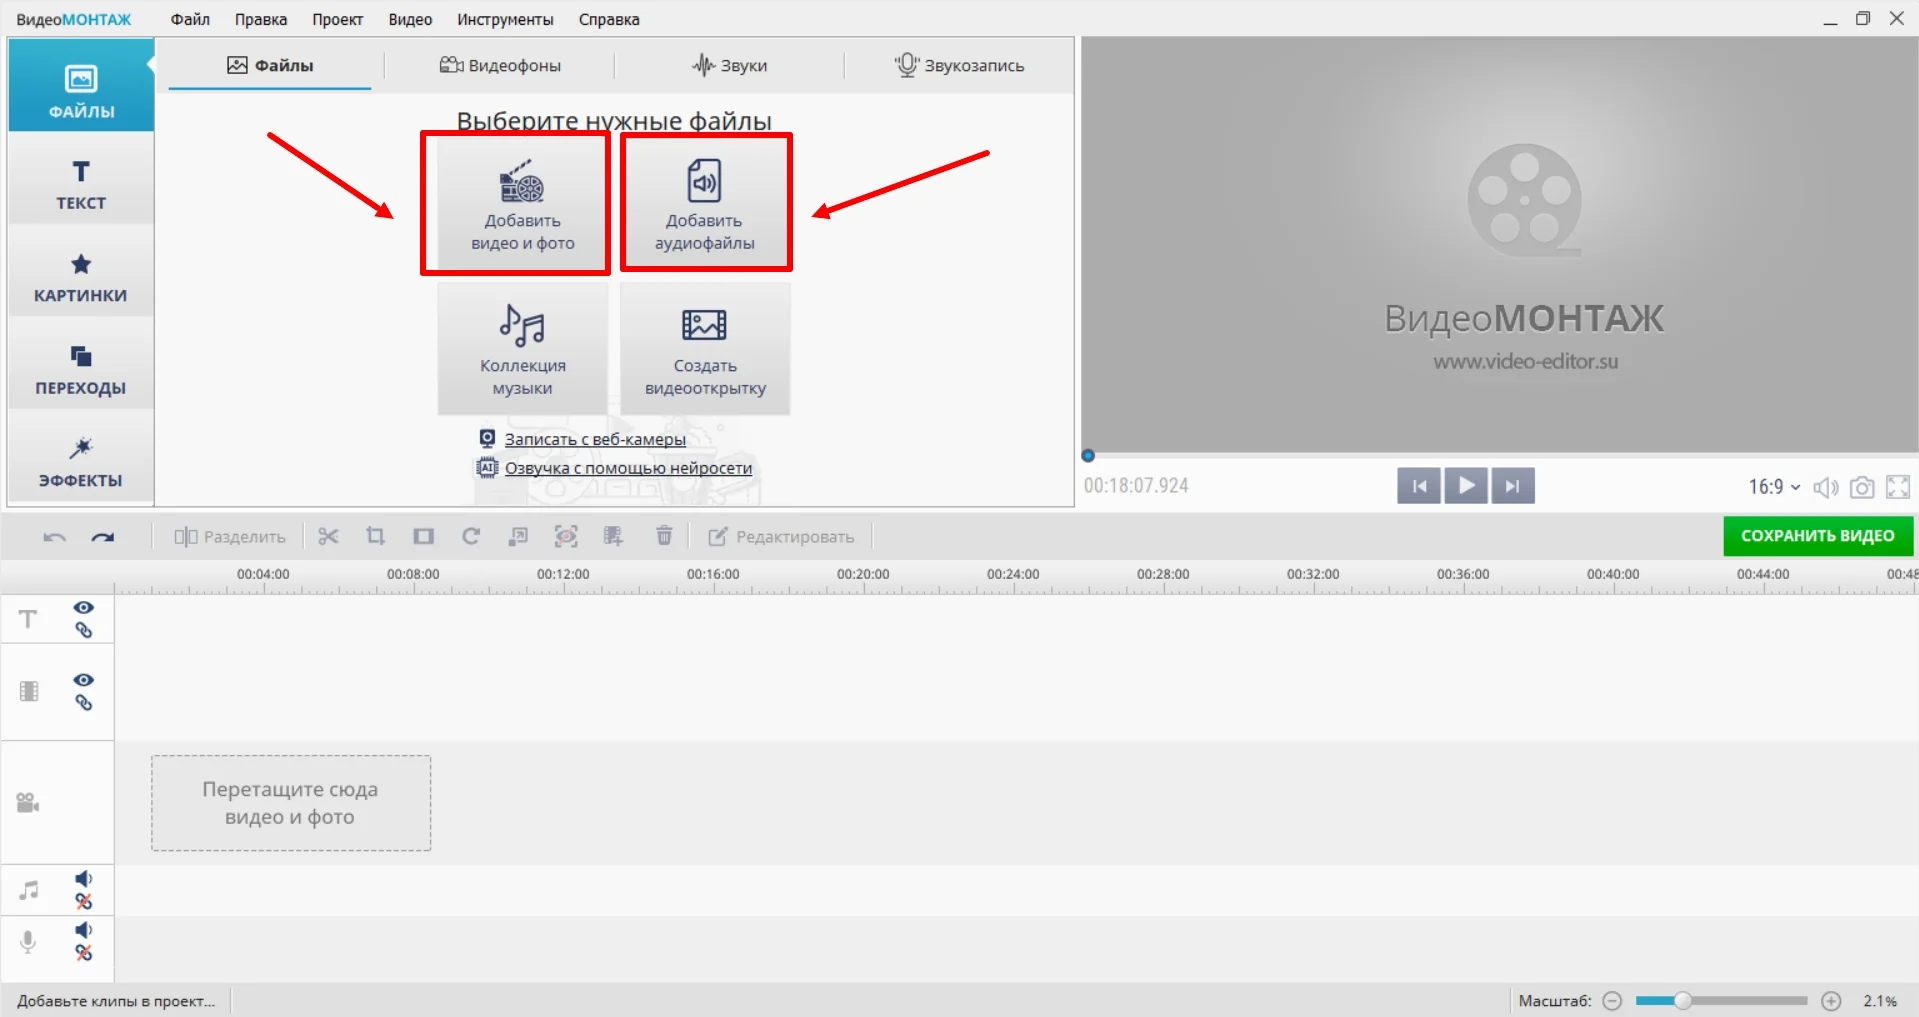1919x1017 pixels.
Task: Switch to the Звукозапись tab
Action: click(959, 65)
